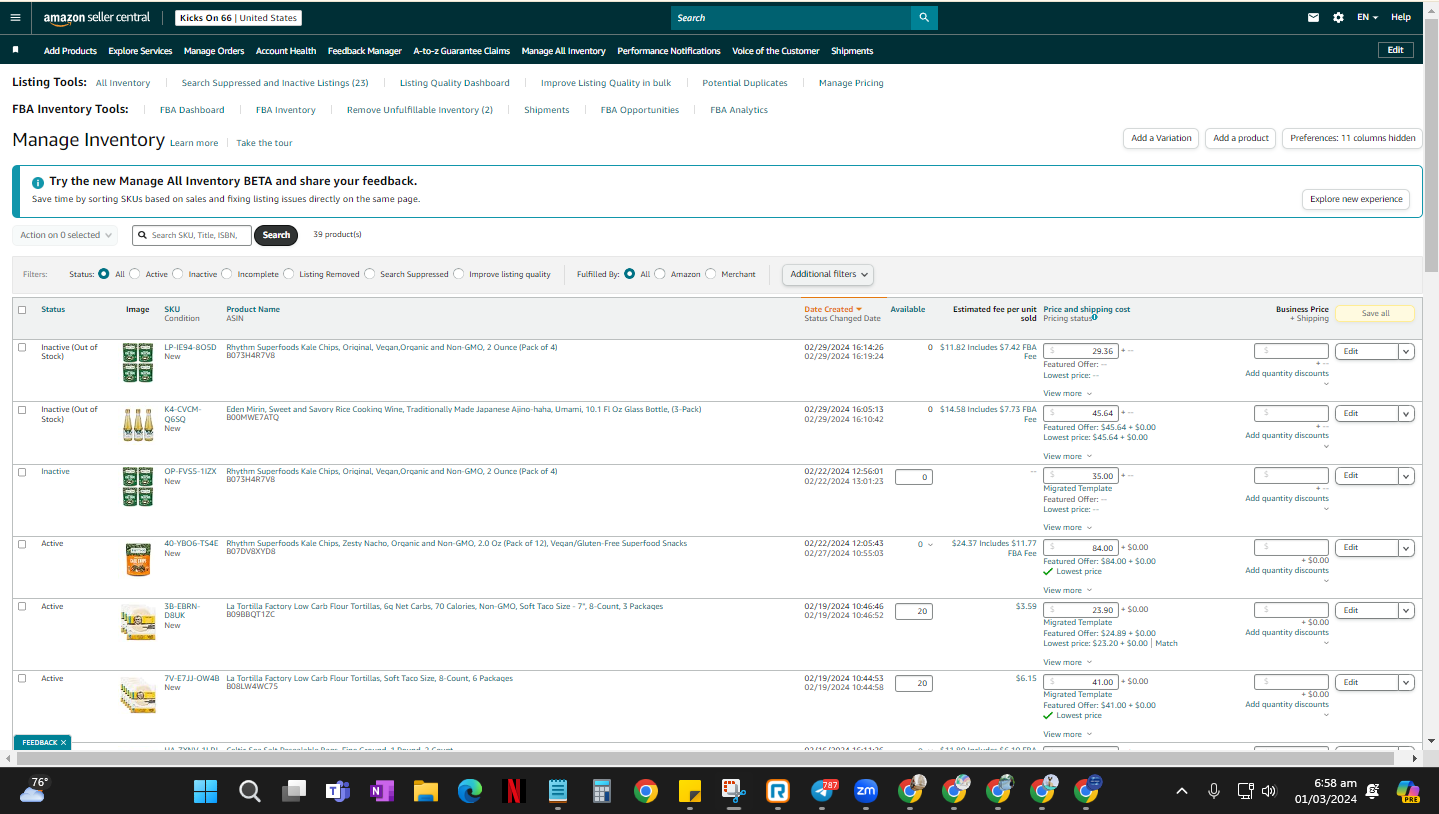Open Account Health in the top menu

click(286, 51)
